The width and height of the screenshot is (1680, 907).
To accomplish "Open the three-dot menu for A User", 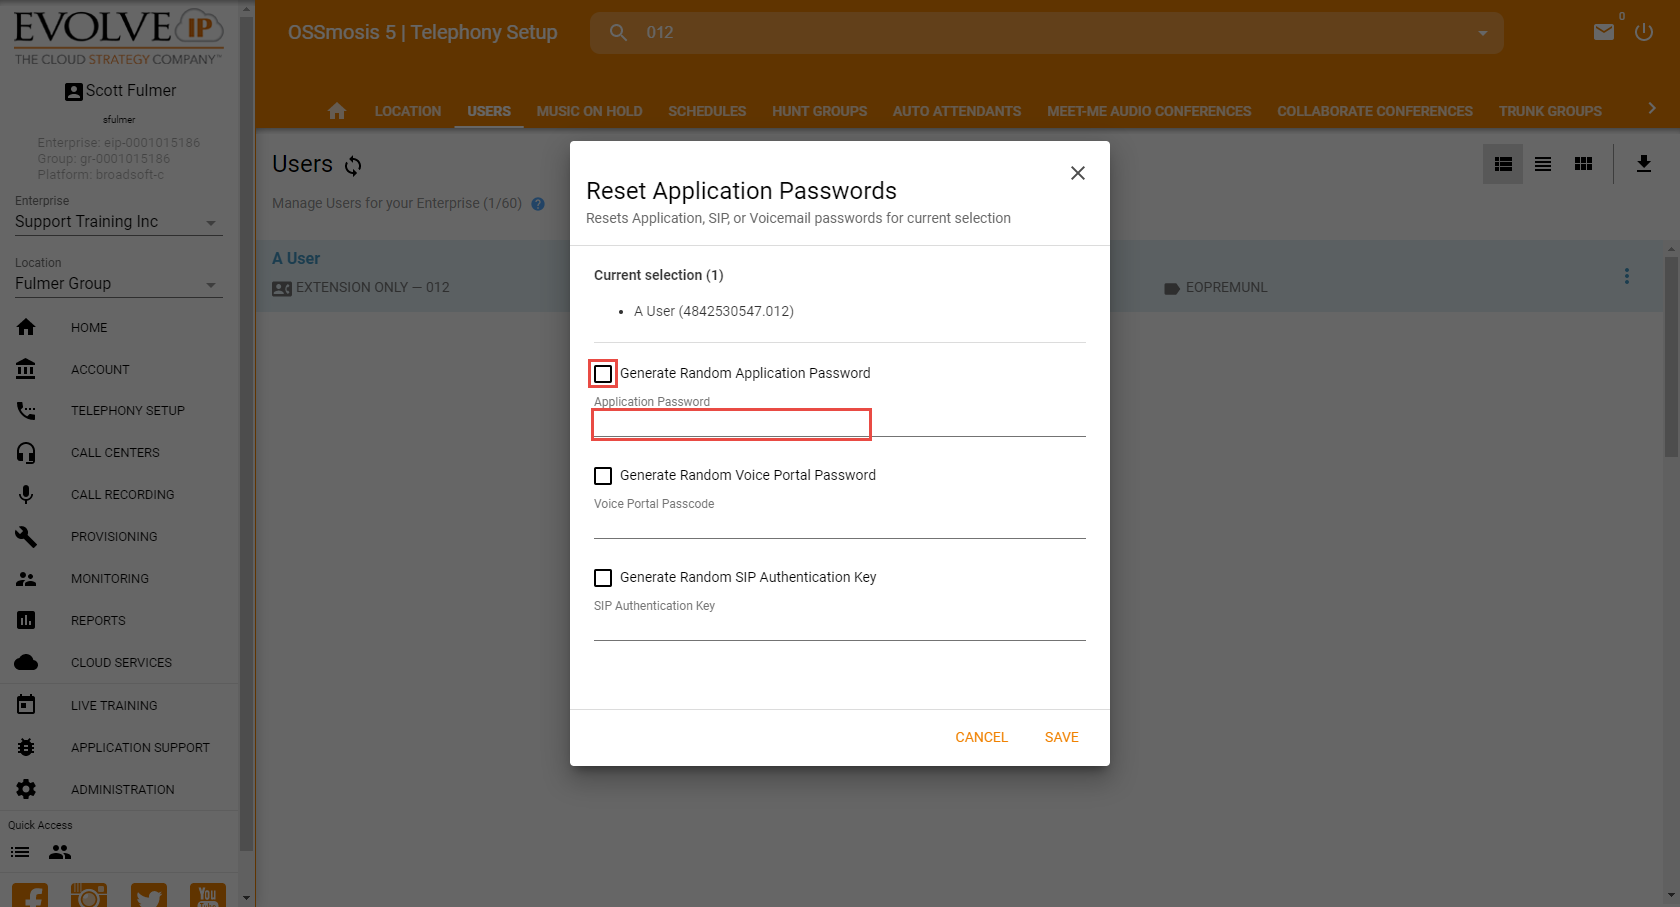I will pyautogui.click(x=1626, y=276).
